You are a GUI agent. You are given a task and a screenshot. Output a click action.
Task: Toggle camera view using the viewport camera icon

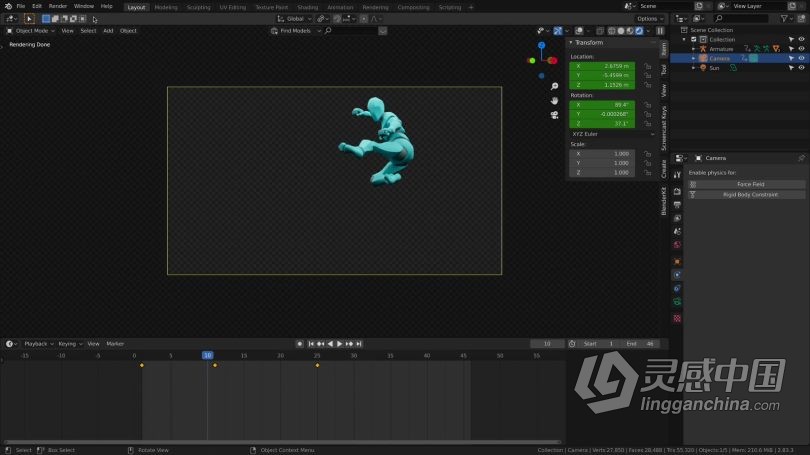(554, 115)
